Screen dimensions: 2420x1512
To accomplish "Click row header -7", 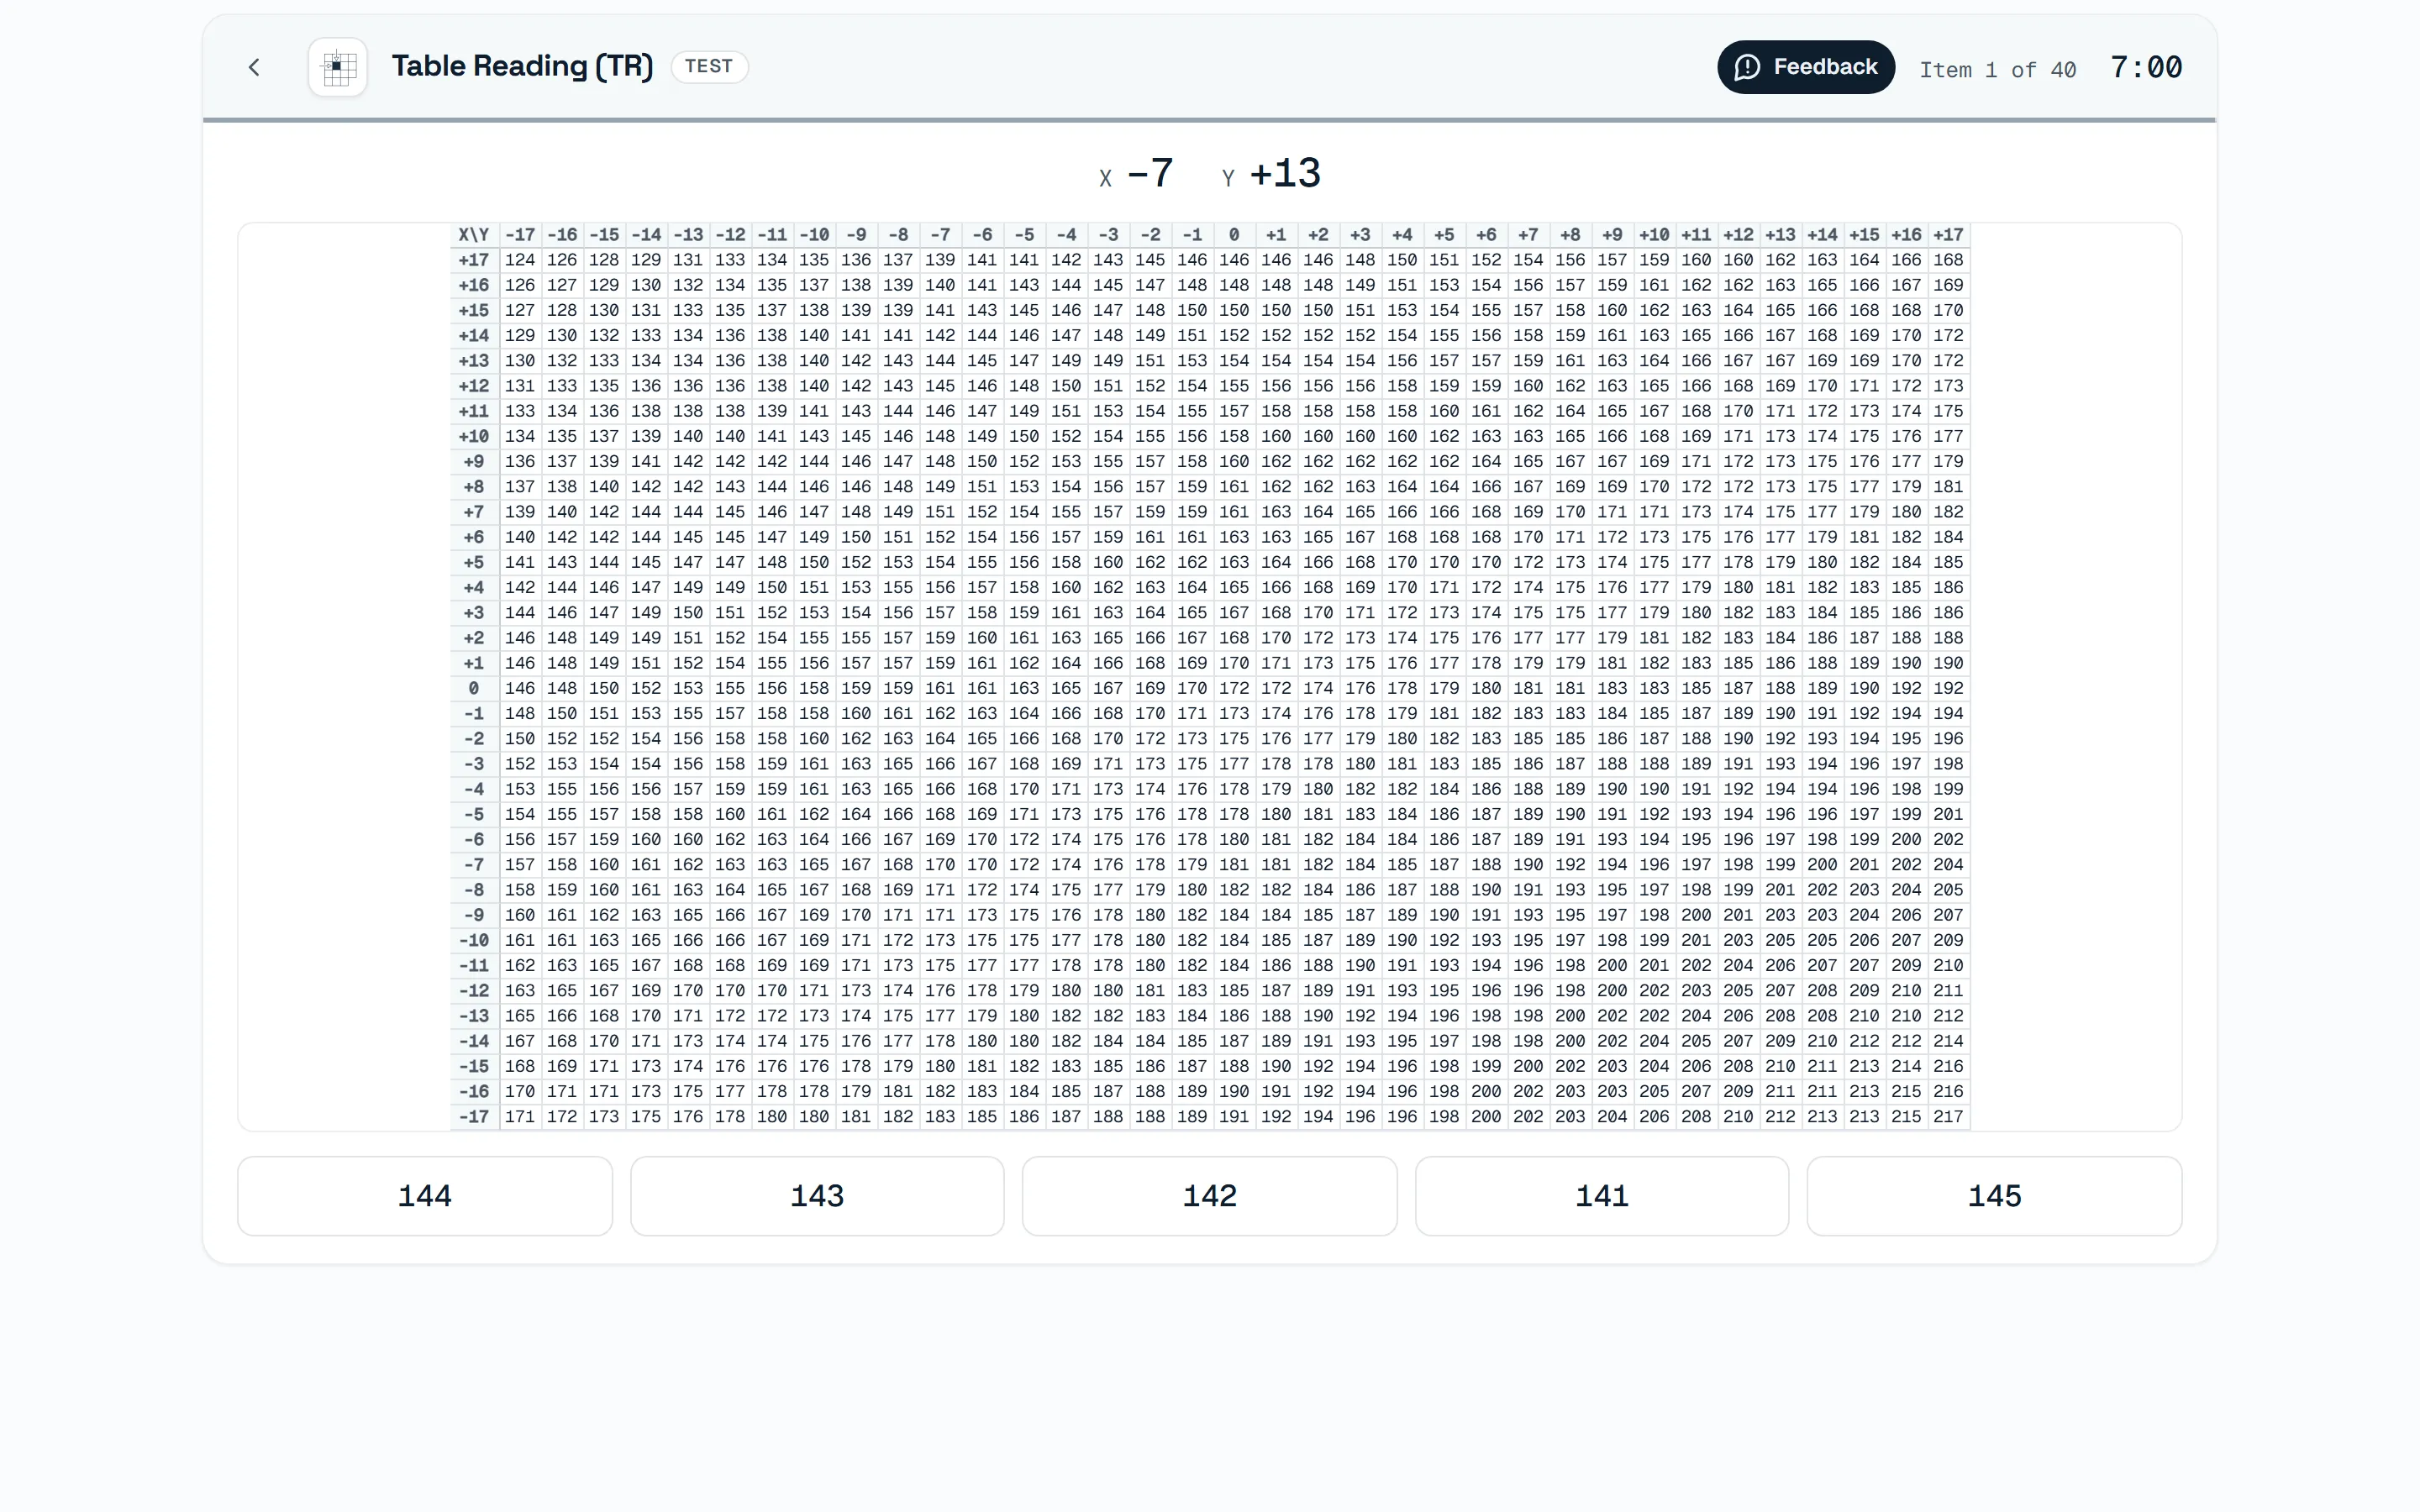I will click(474, 865).
